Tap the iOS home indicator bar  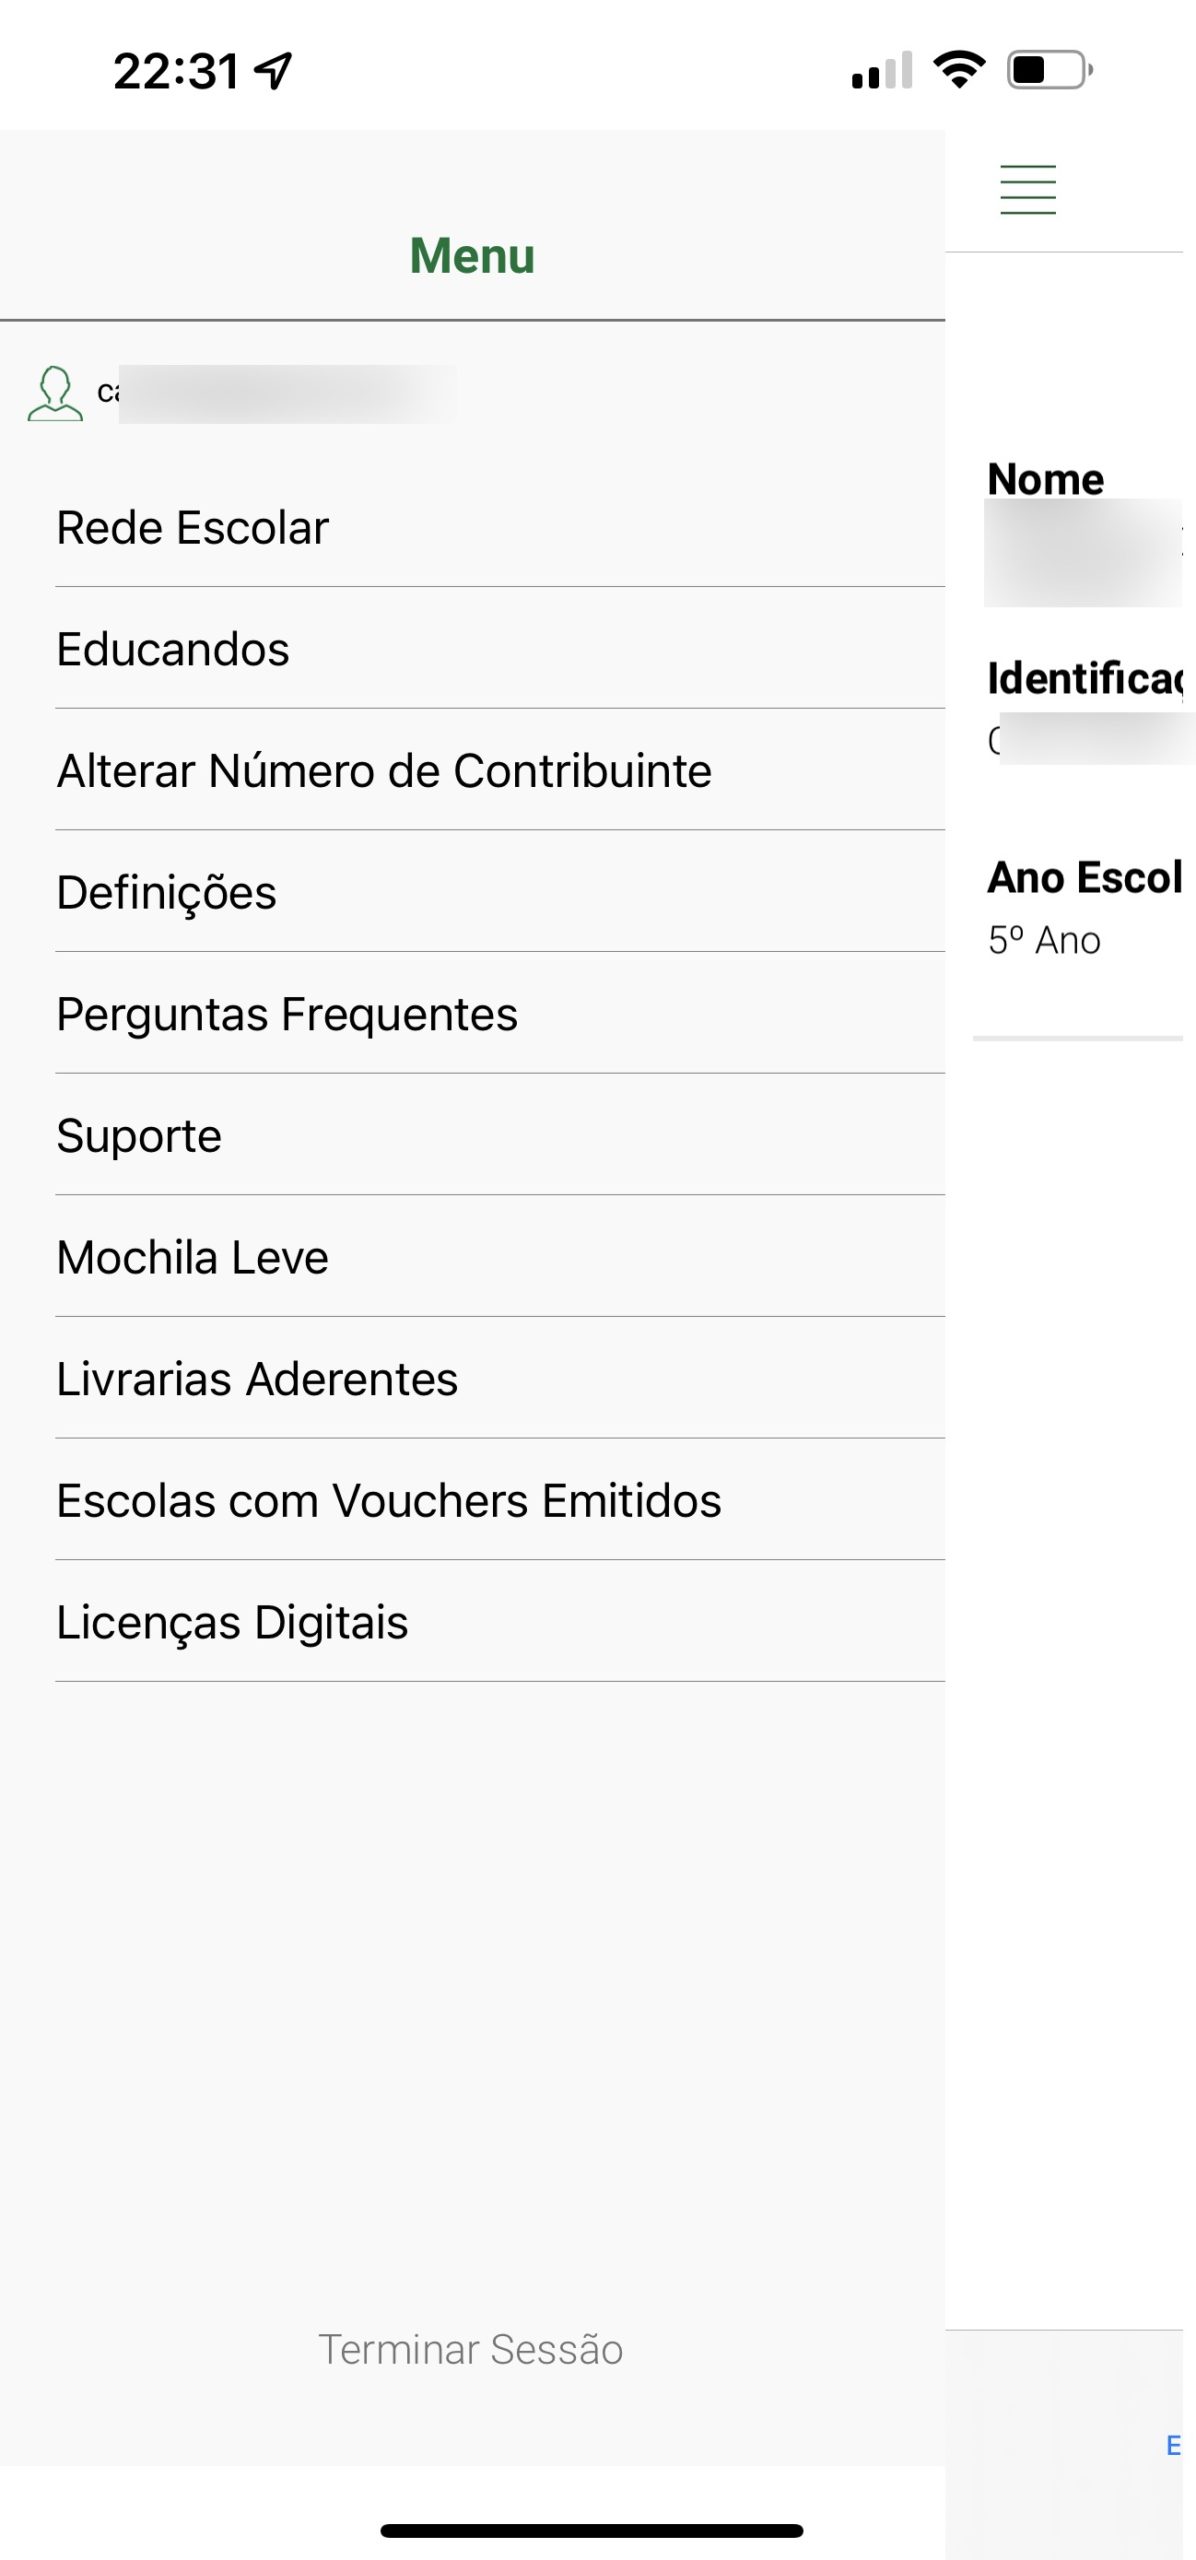[x=591, y=2530]
